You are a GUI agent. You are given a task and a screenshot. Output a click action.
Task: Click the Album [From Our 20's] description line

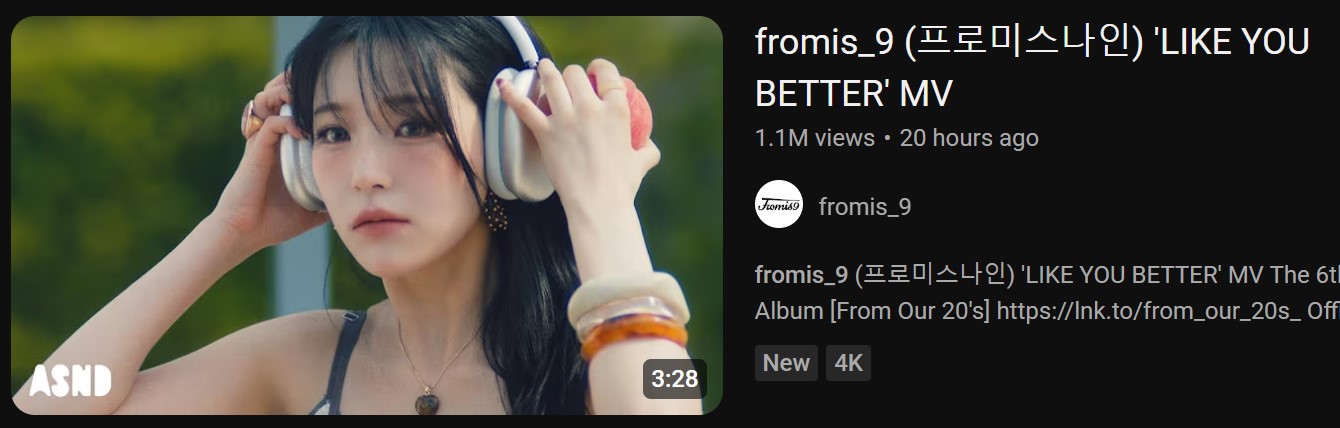[873, 311]
